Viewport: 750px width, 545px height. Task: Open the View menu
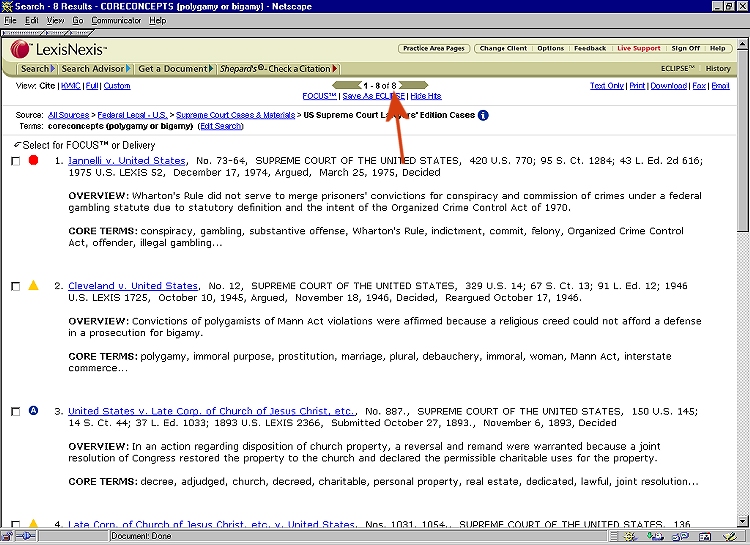click(55, 21)
